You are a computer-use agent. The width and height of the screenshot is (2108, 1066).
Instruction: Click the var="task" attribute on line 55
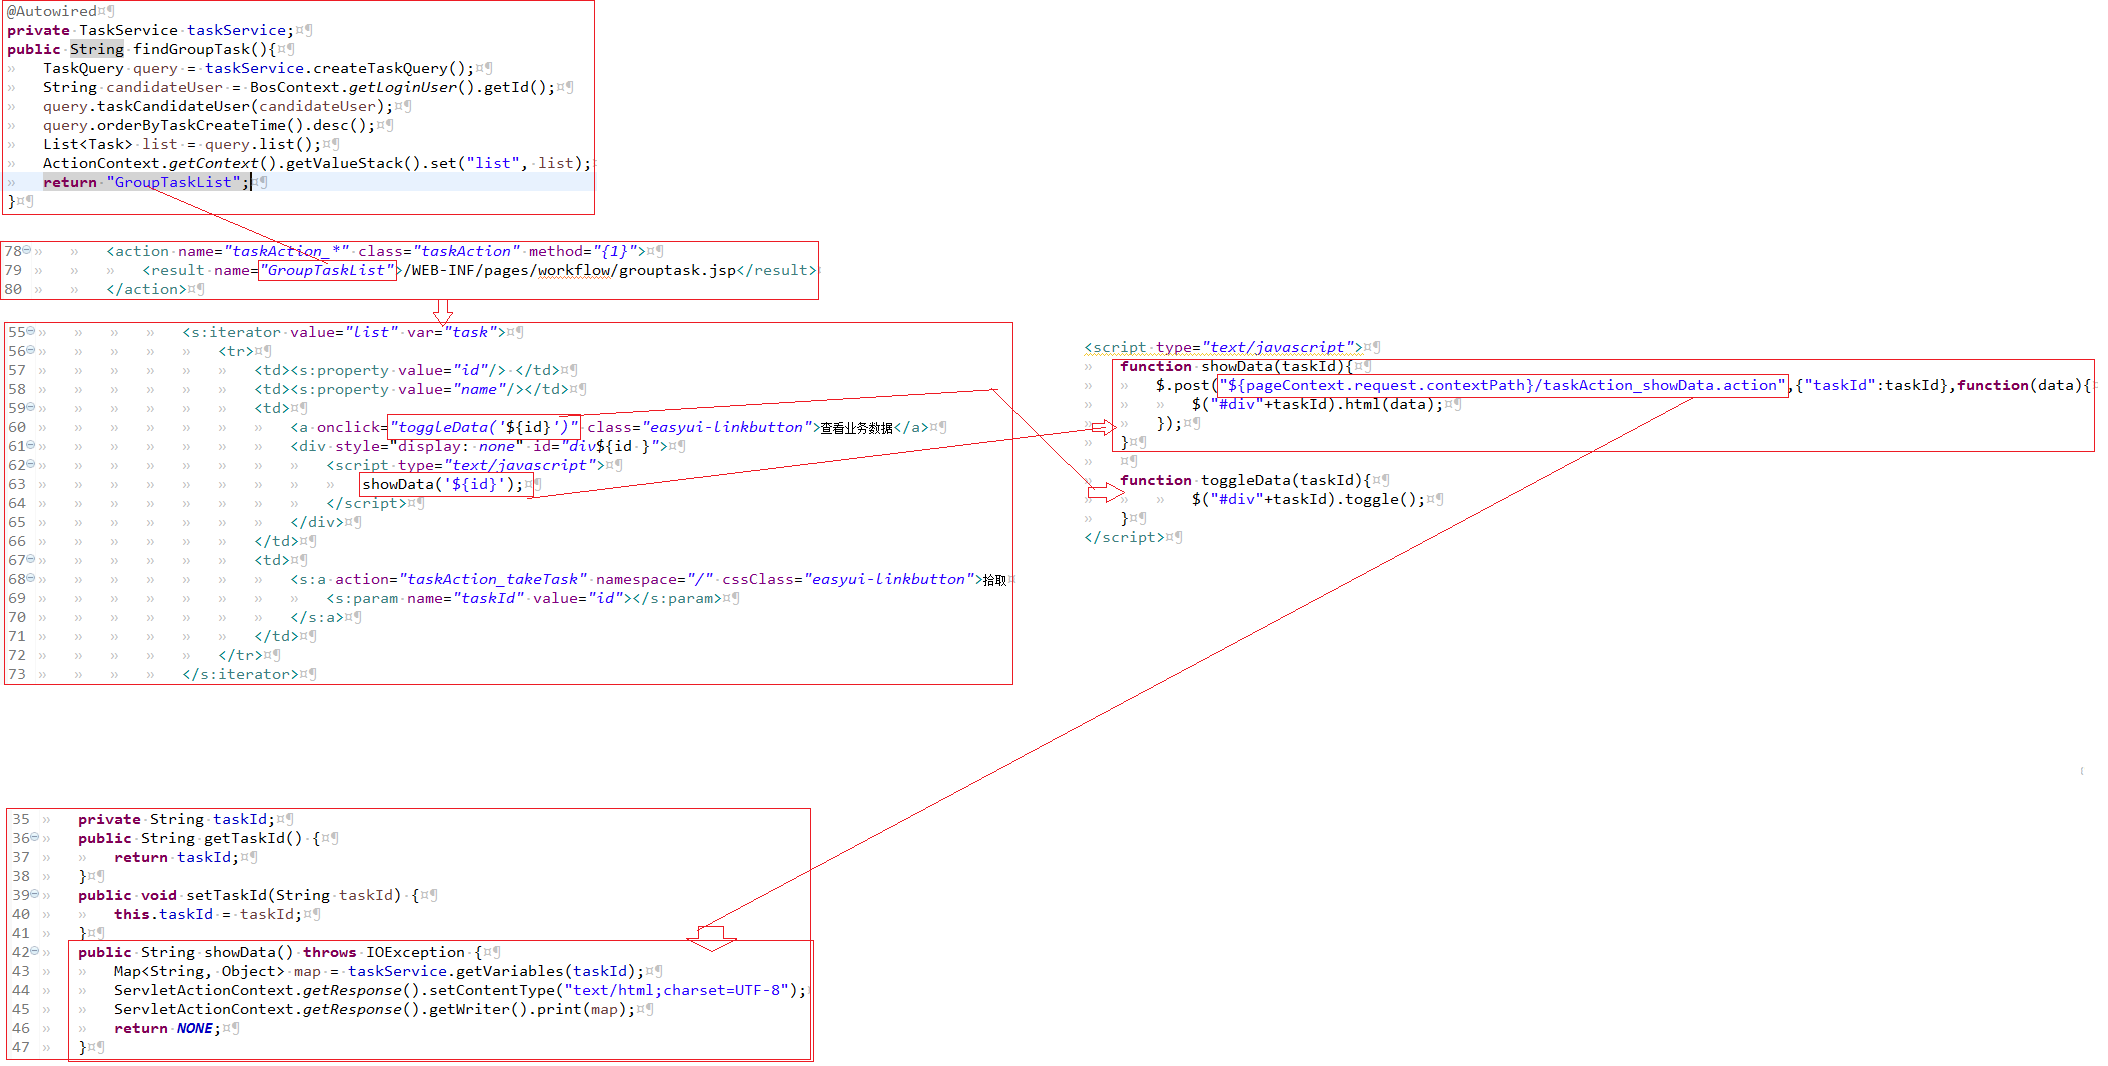pos(452,332)
